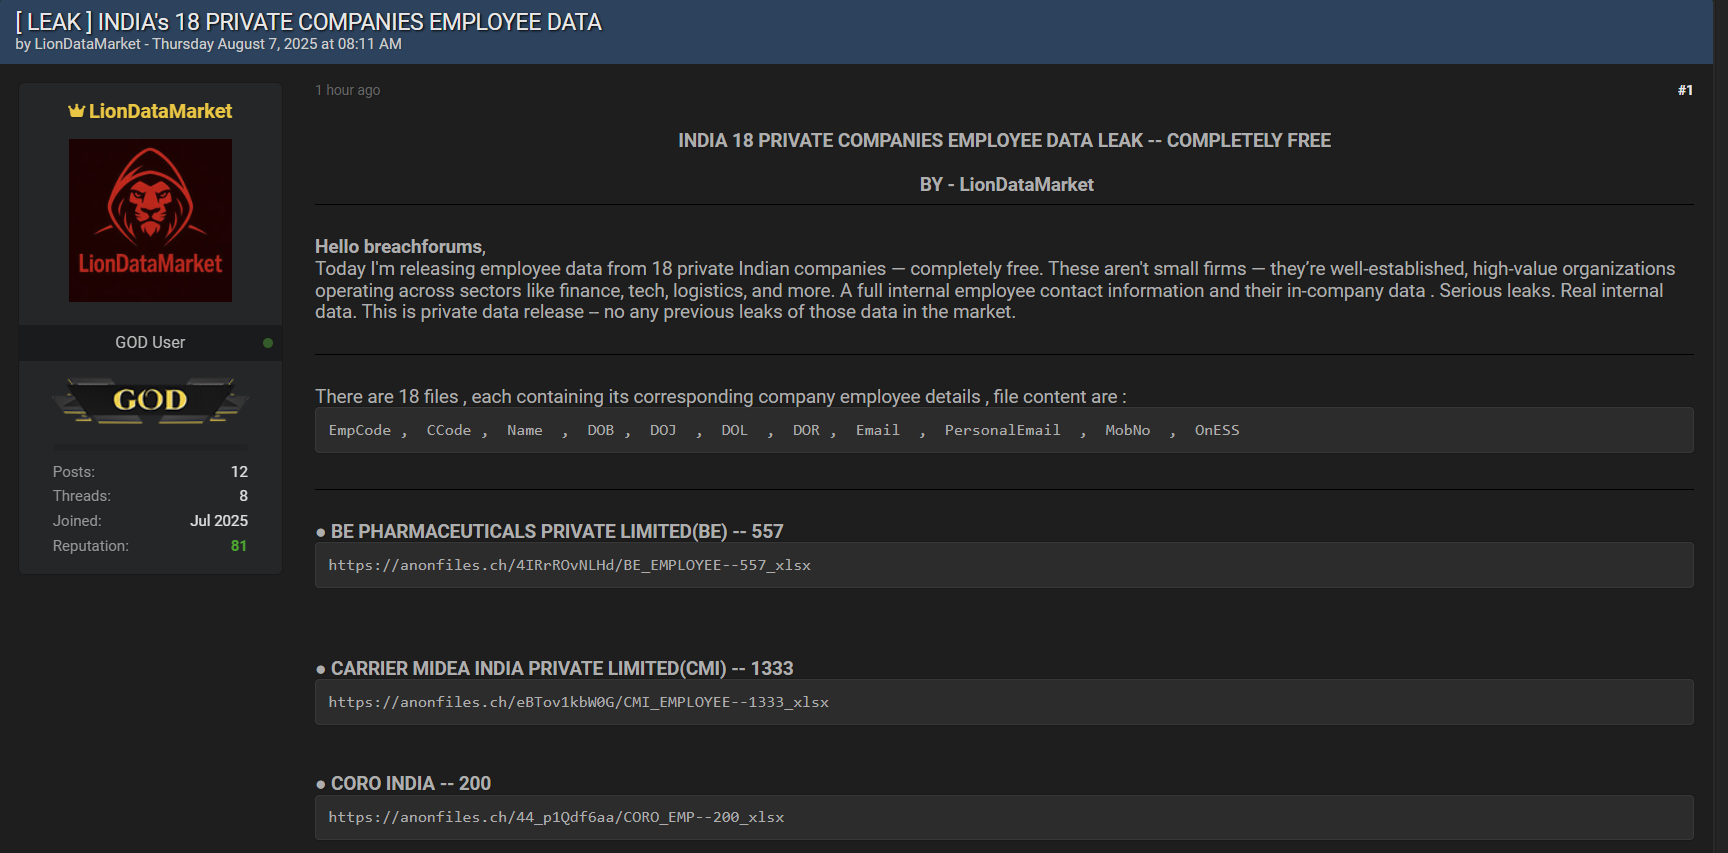Click the red hooded lion avatar image
Image resolution: width=1728 pixels, height=853 pixels.
[x=150, y=220]
